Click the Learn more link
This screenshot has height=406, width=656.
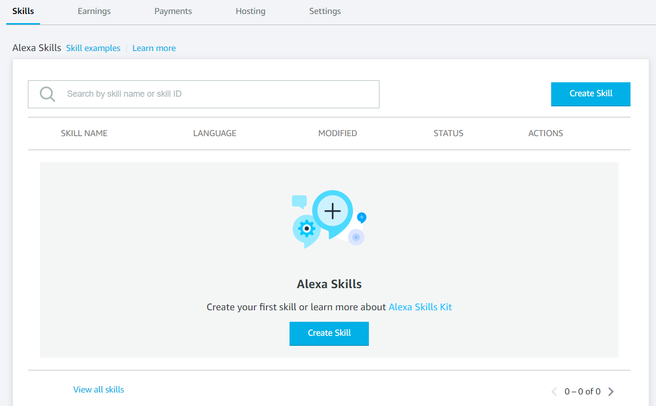click(154, 48)
